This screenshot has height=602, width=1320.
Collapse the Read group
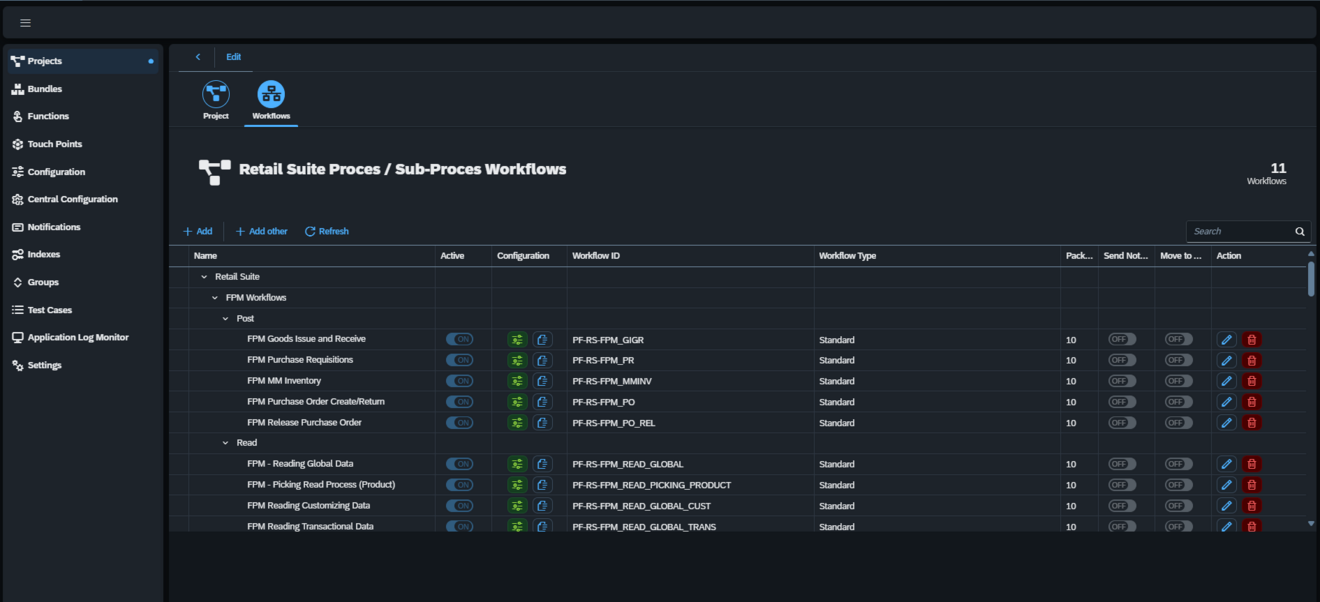tap(226, 443)
